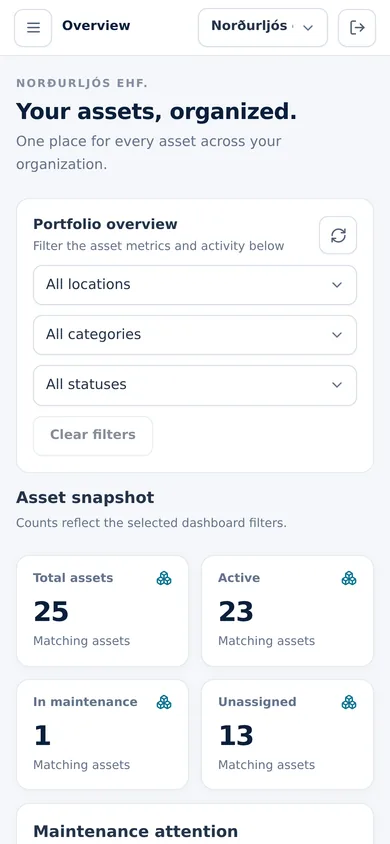Click the Clear filters button

[x=93, y=435]
